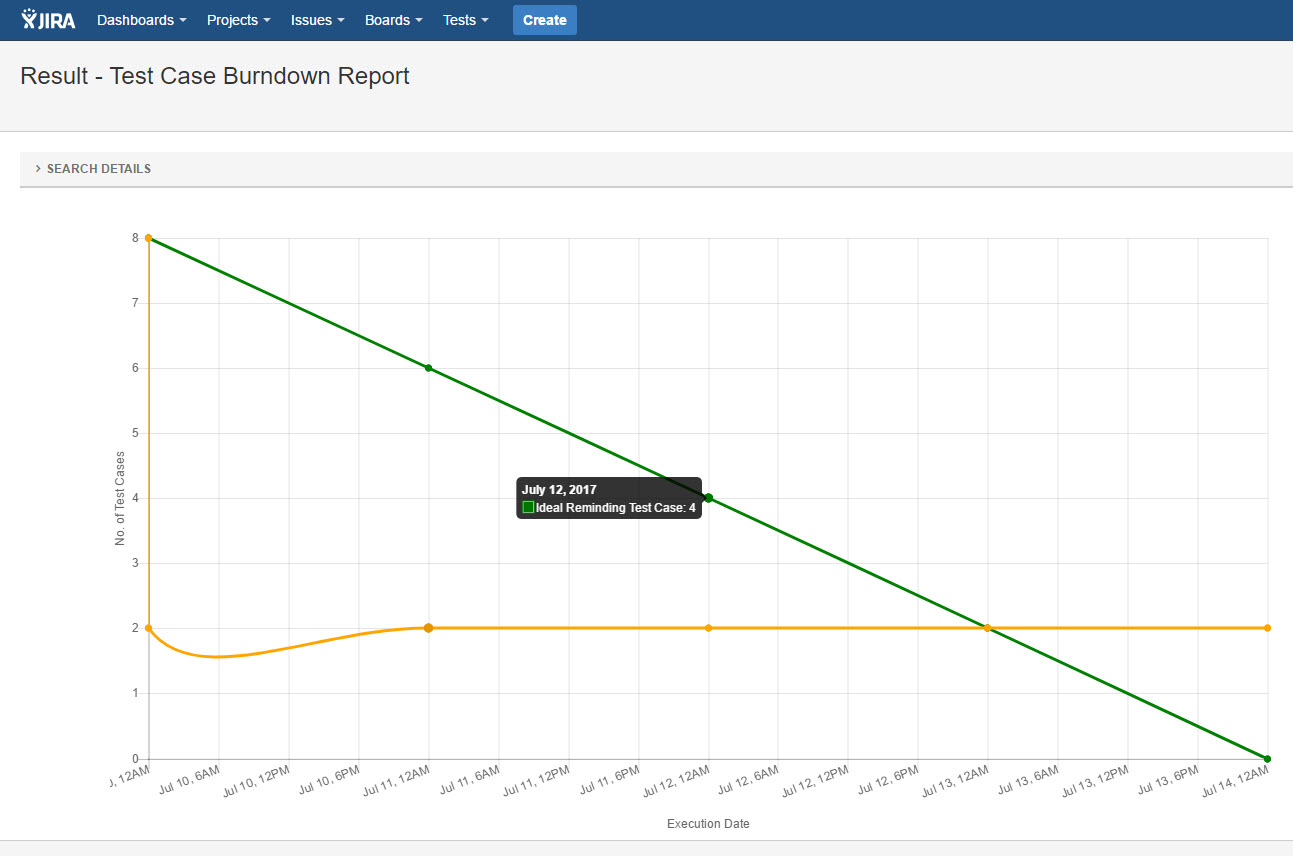The height and width of the screenshot is (856, 1293).
Task: Expand the Search Details section
Action: 99,169
